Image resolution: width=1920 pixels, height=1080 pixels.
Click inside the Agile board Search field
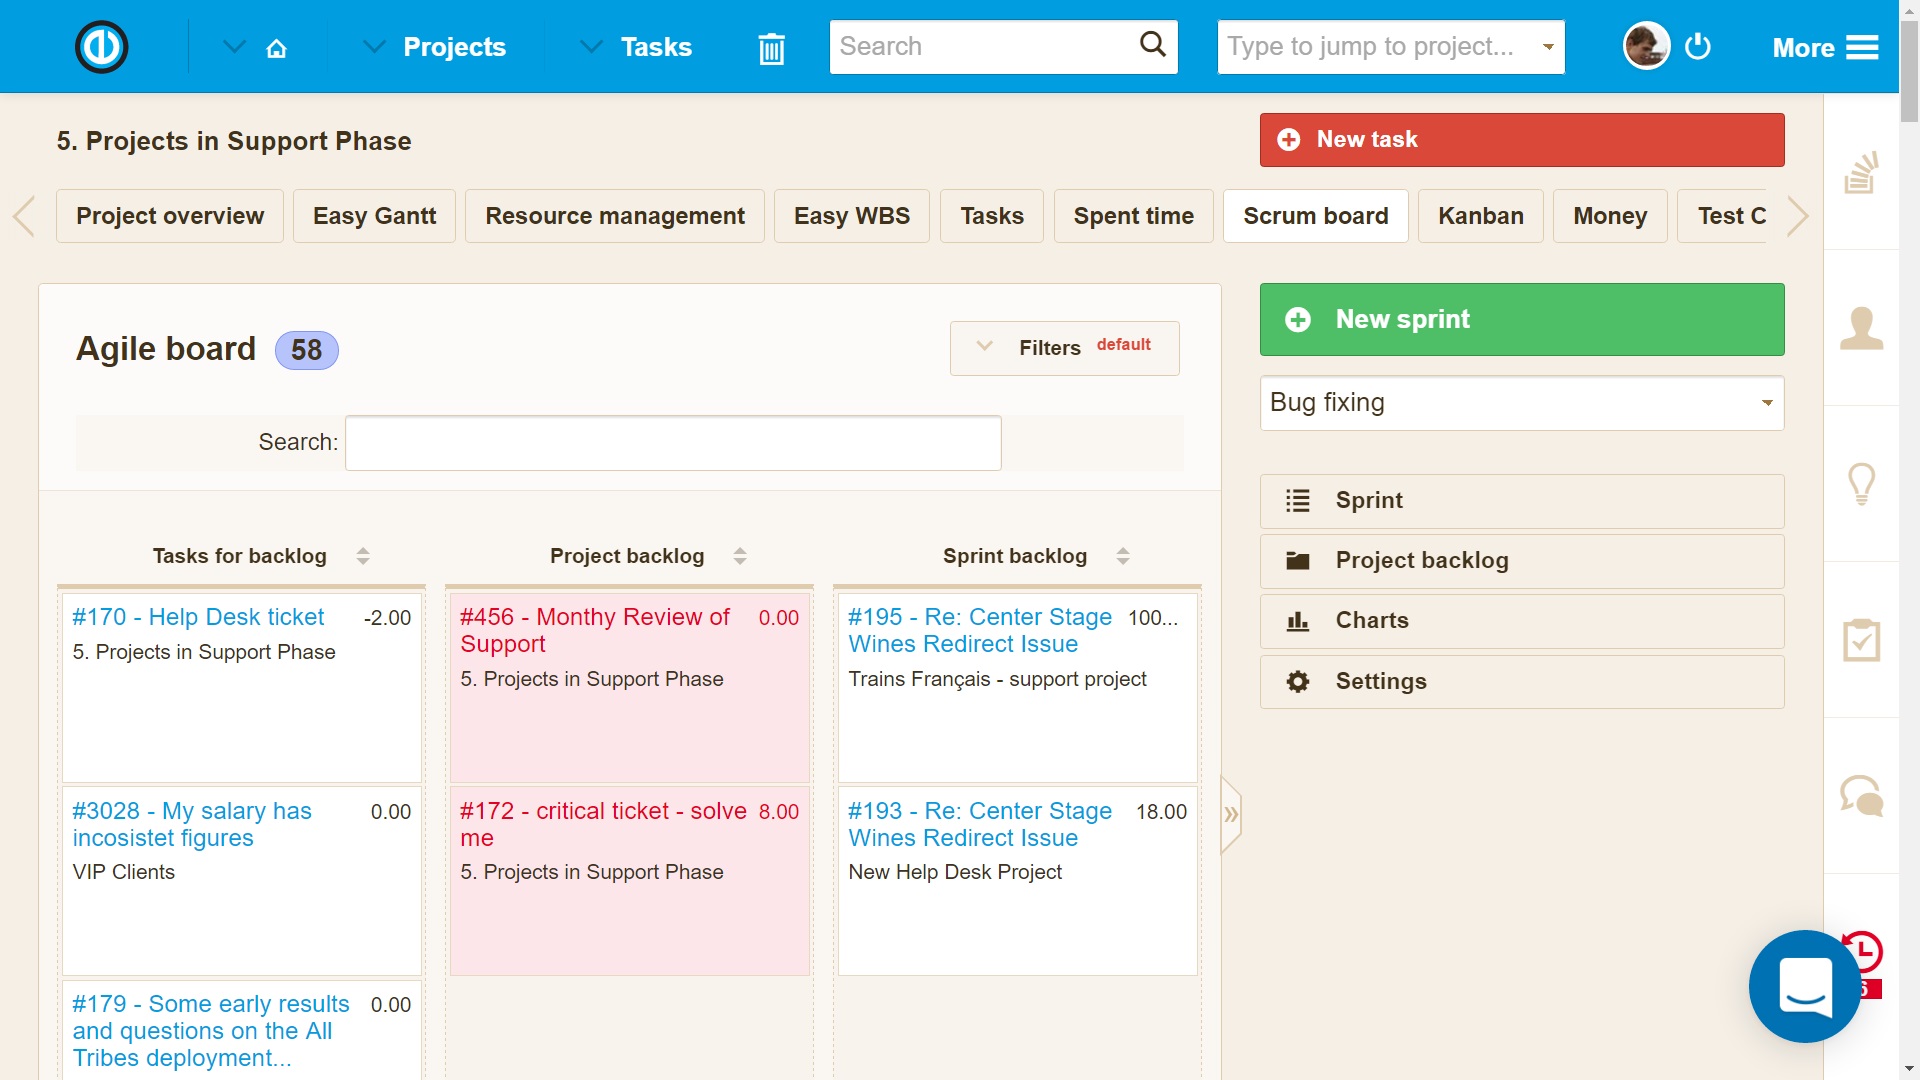[672, 442]
